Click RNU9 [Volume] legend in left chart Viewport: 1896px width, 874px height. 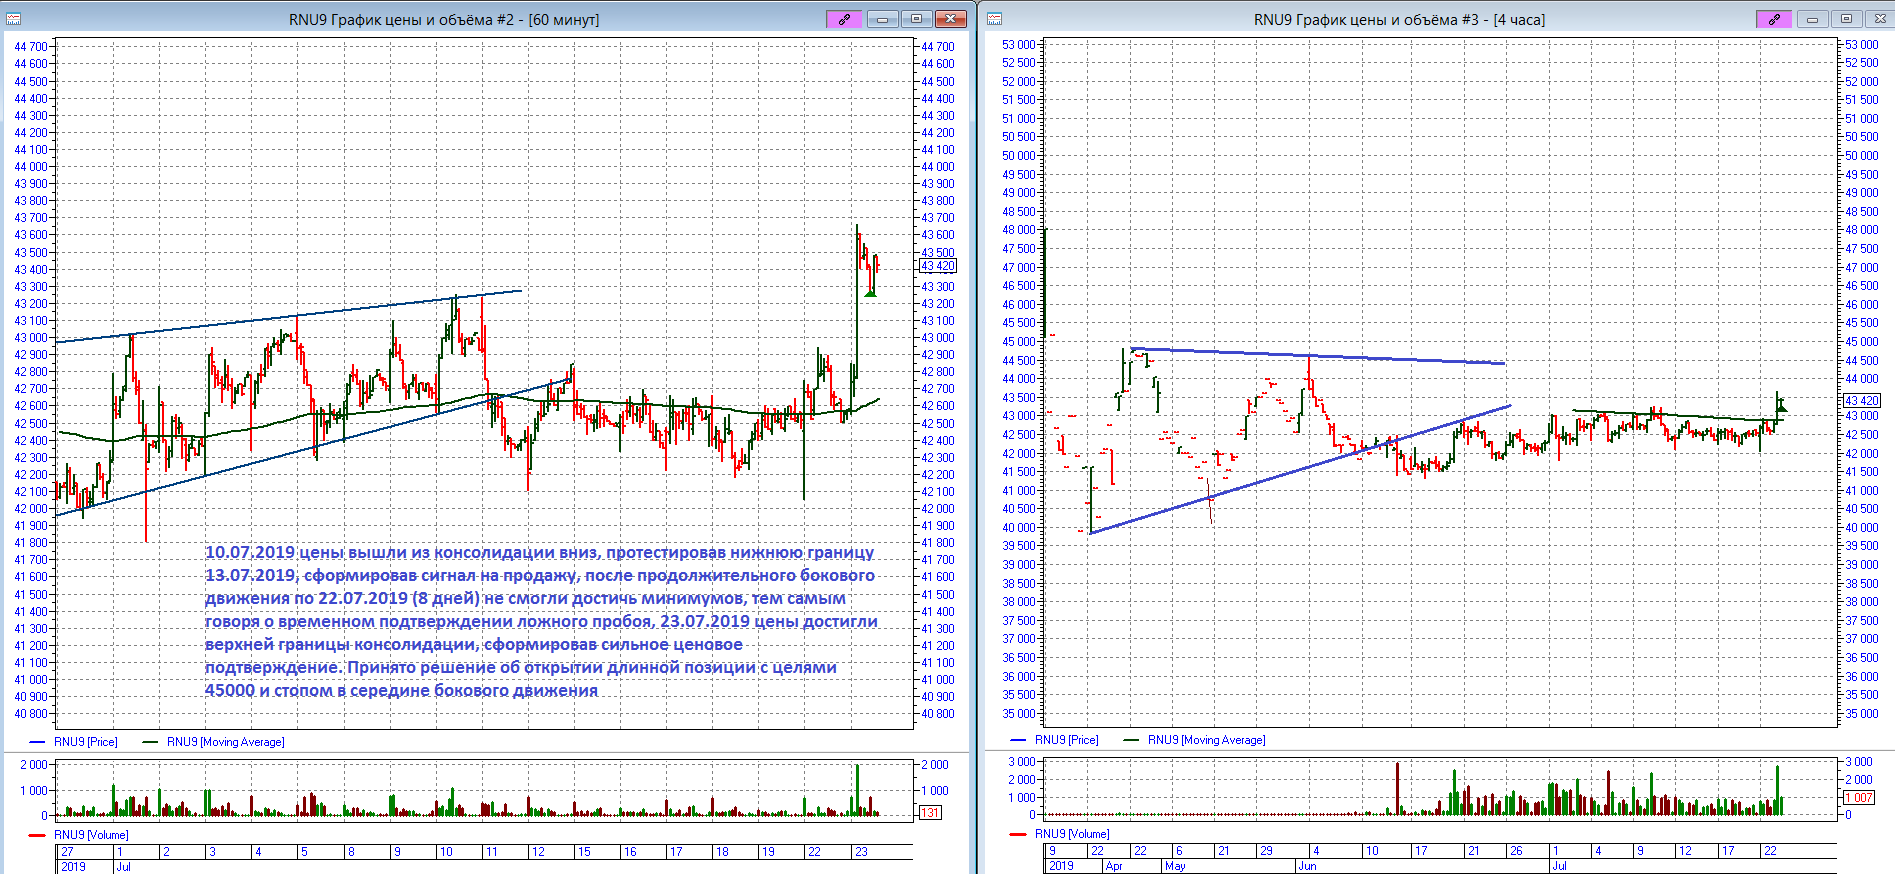[91, 835]
